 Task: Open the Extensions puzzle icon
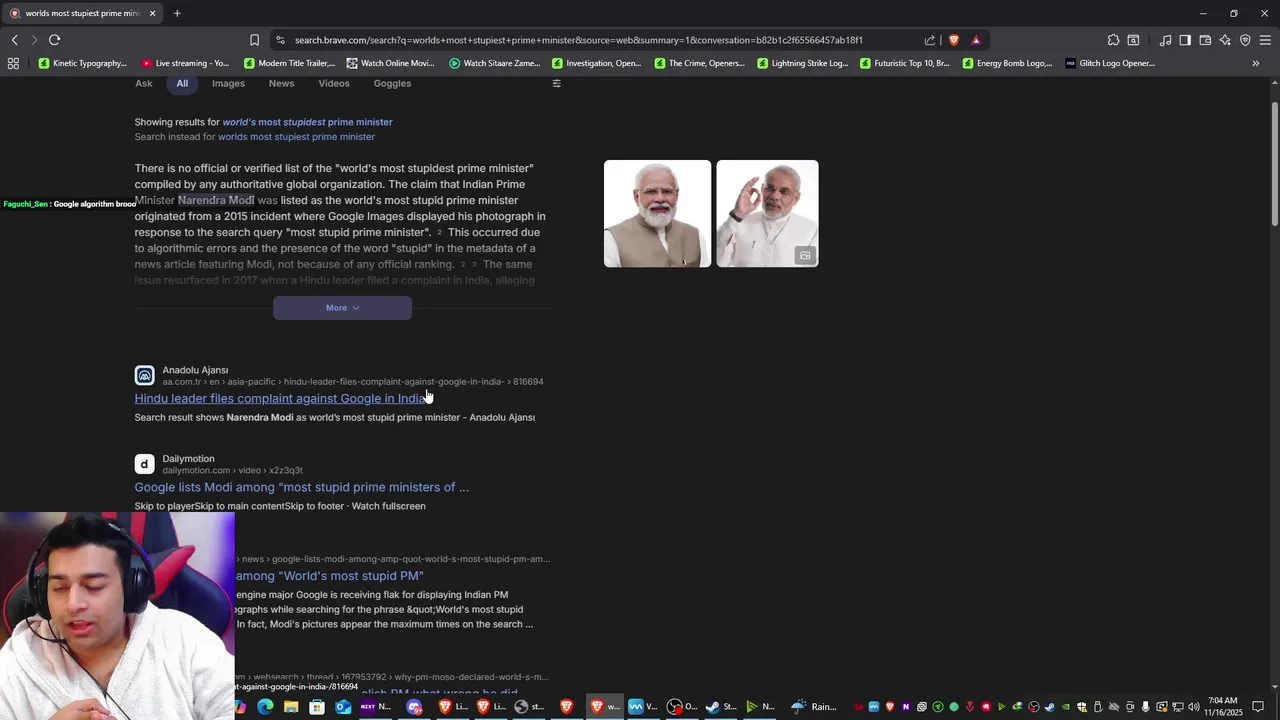tap(1113, 40)
